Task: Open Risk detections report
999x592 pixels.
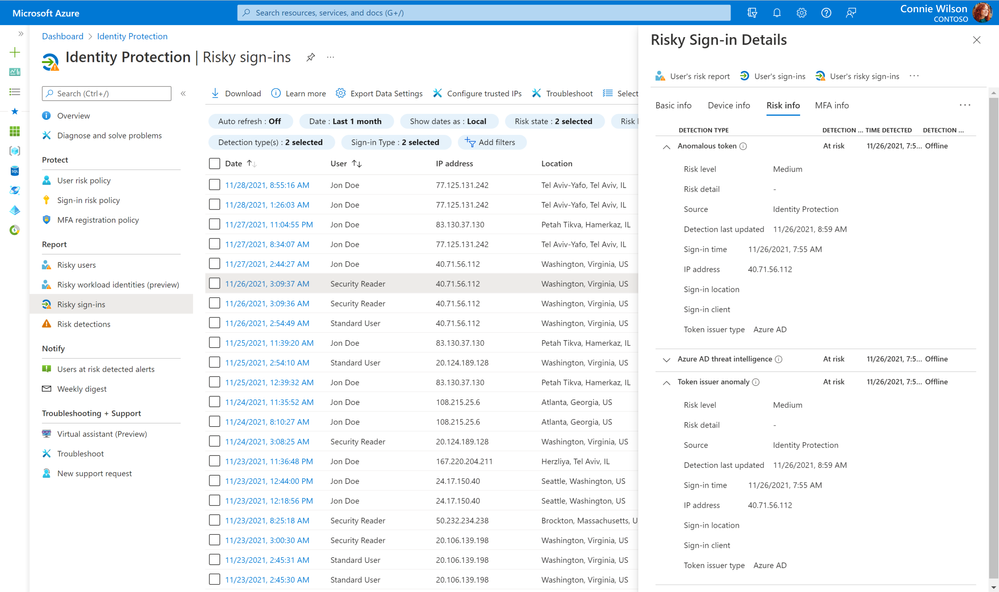Action: pyautogui.click(x=83, y=324)
